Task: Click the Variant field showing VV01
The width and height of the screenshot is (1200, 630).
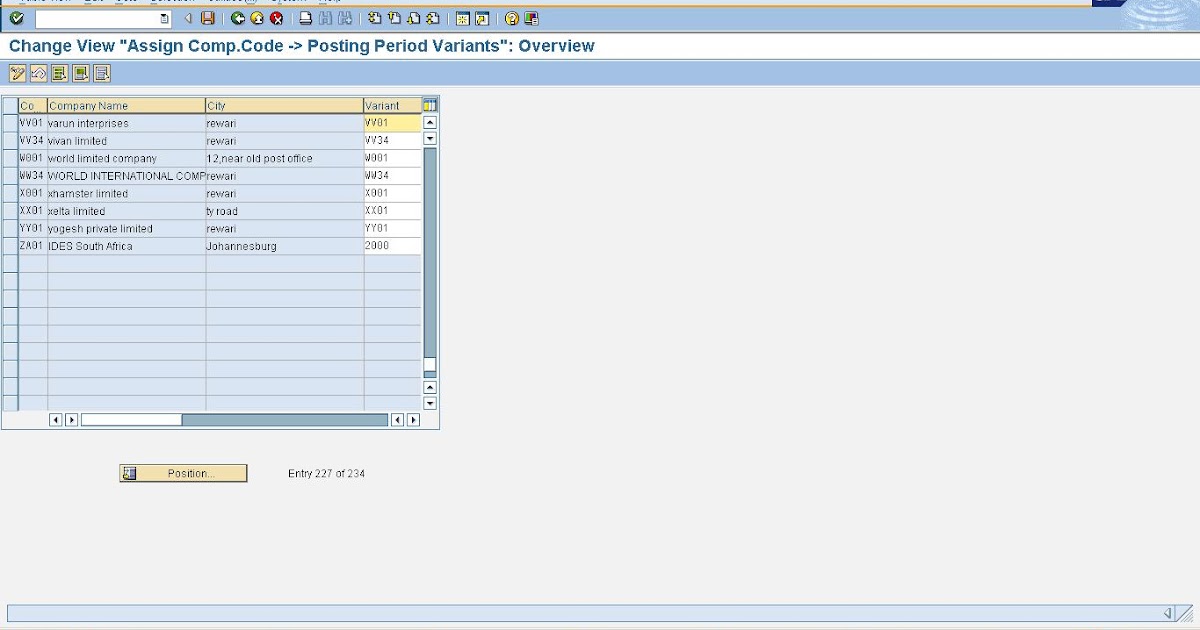Action: click(x=390, y=122)
